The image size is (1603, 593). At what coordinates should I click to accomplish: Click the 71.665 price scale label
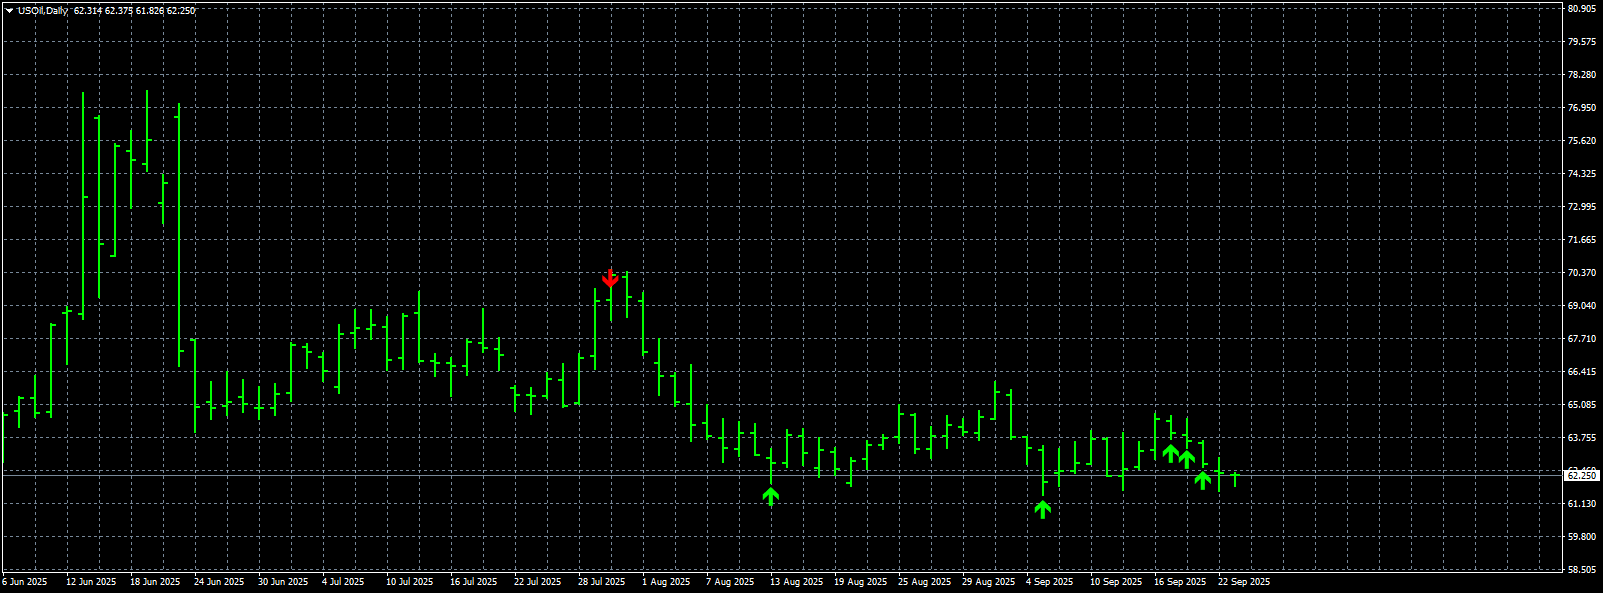[1581, 239]
